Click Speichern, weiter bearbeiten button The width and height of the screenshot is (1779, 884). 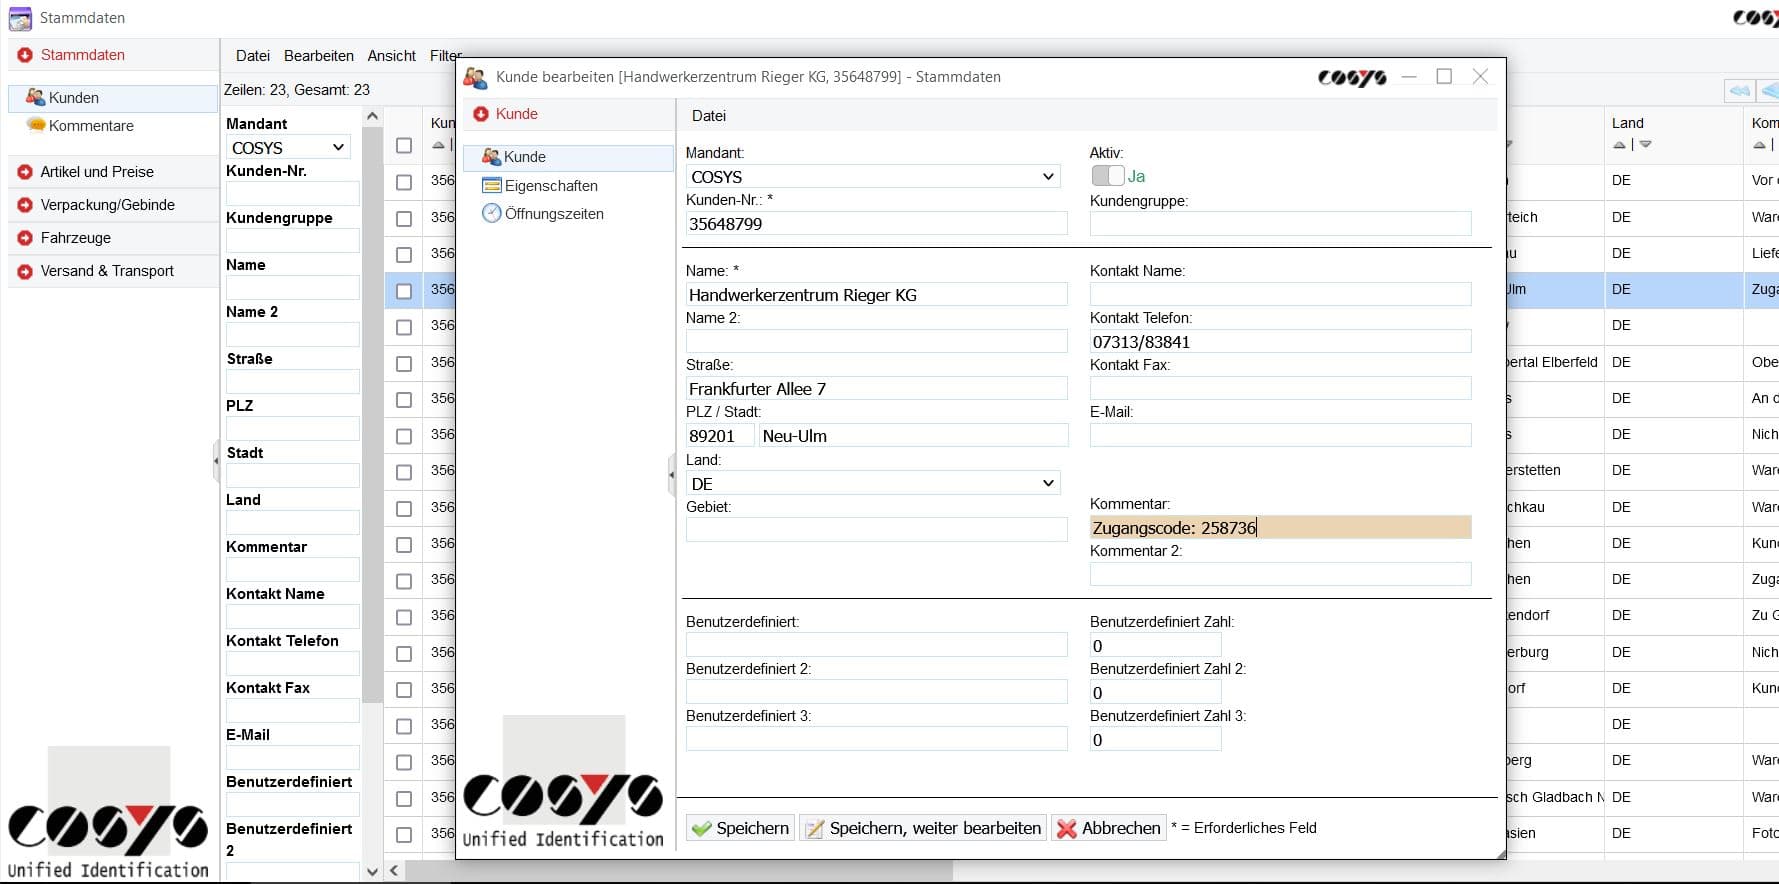click(x=923, y=828)
